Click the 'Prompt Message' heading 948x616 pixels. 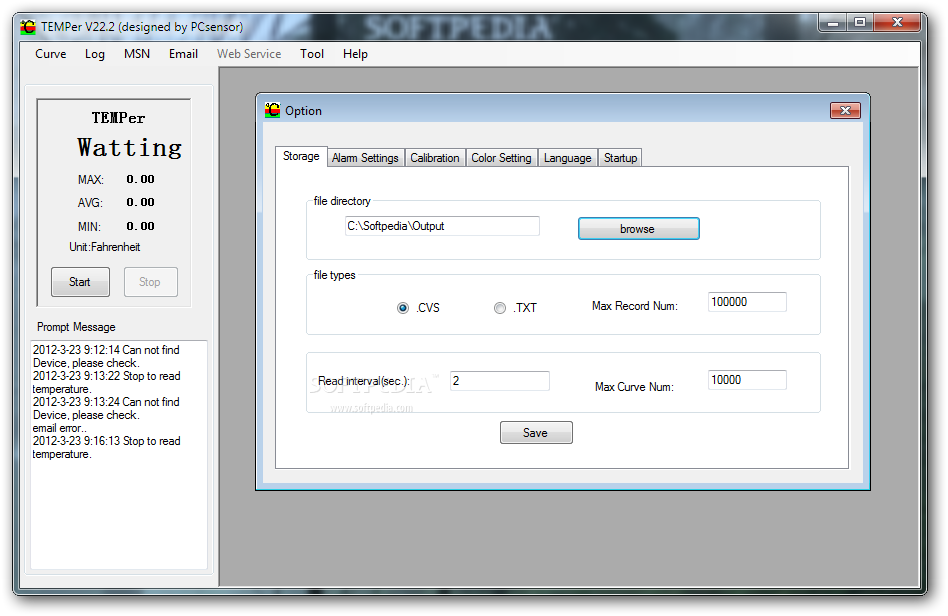click(76, 327)
